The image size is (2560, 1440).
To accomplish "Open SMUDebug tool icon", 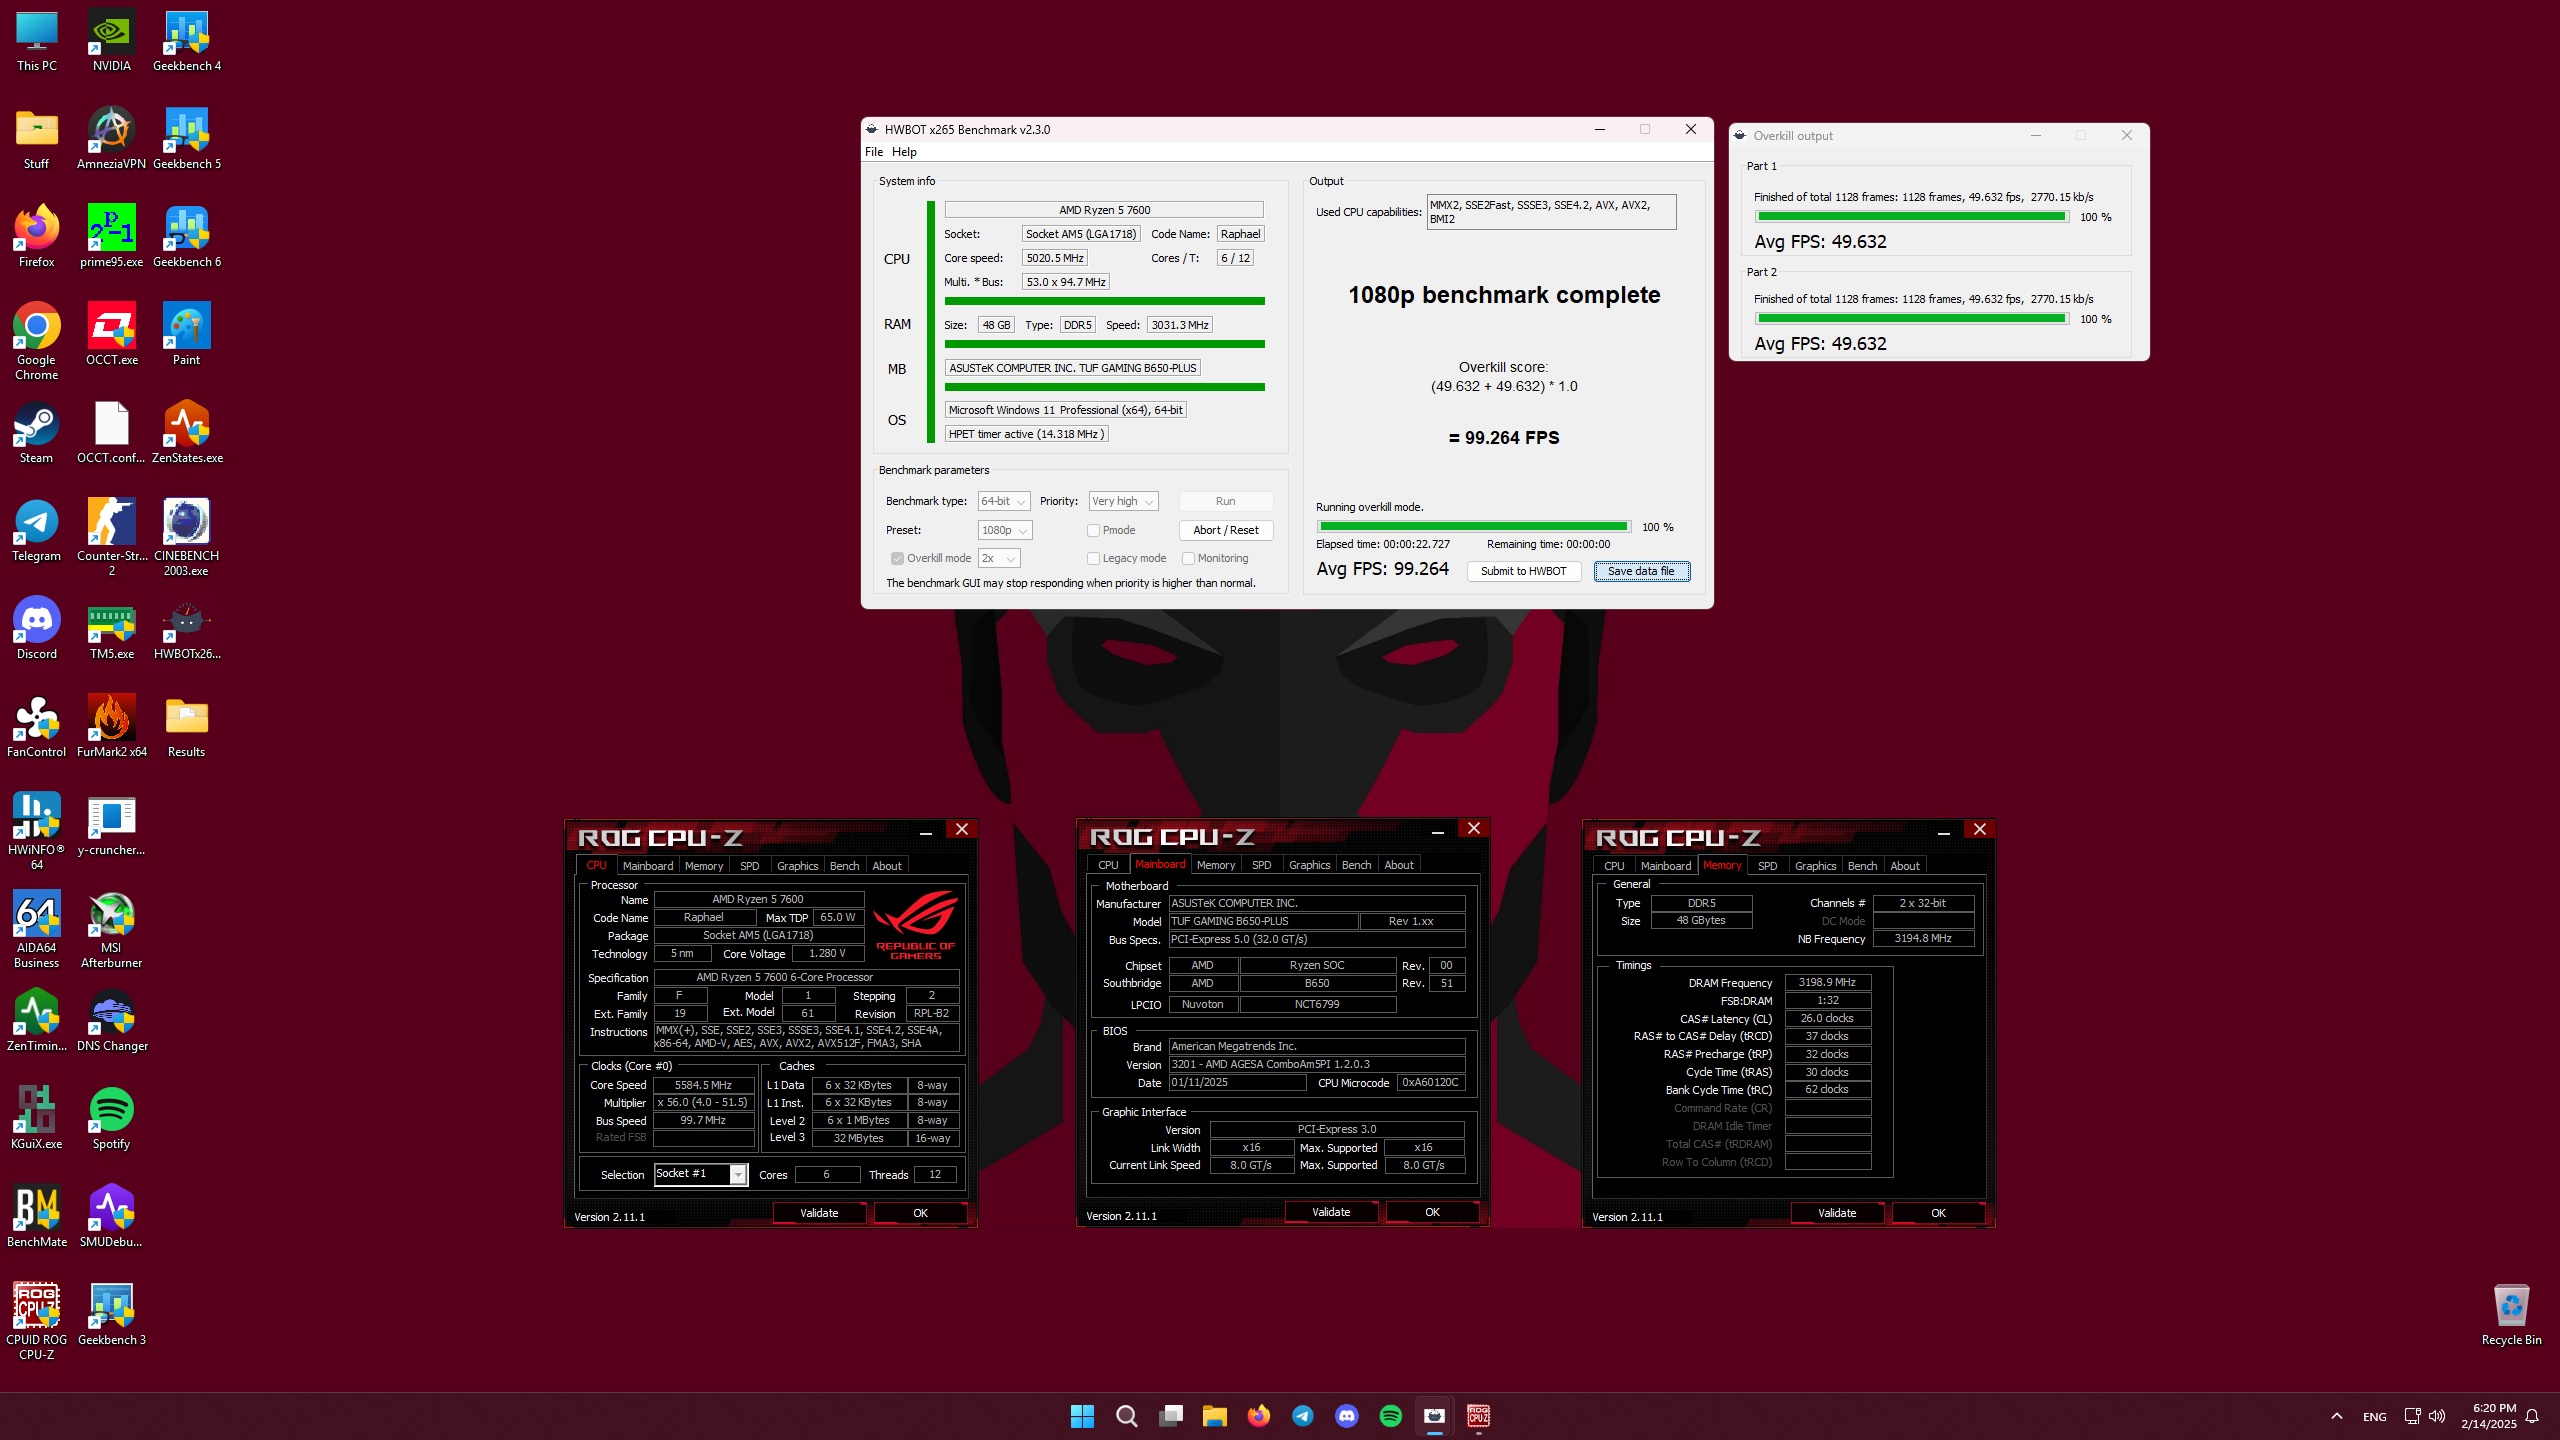I will coord(111,1216).
